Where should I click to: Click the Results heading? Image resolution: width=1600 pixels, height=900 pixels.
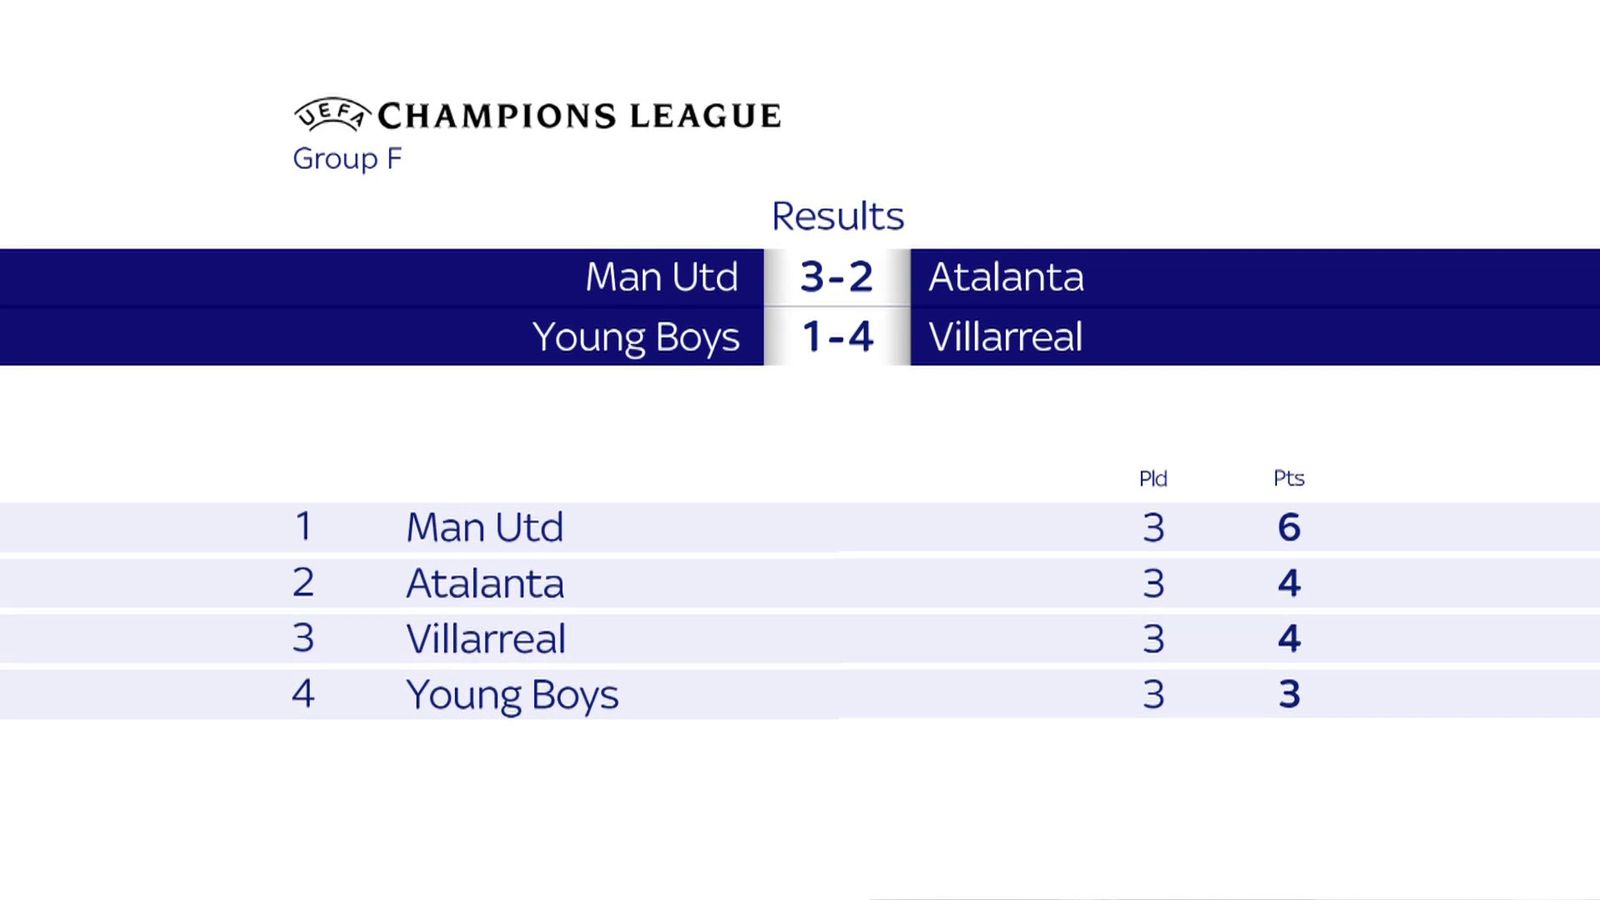click(x=837, y=216)
